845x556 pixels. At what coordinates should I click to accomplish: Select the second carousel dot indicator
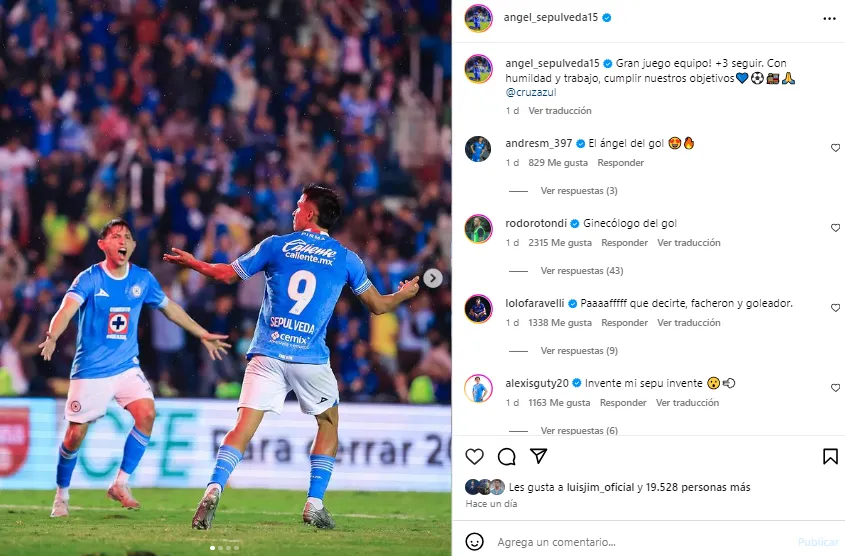(220, 548)
